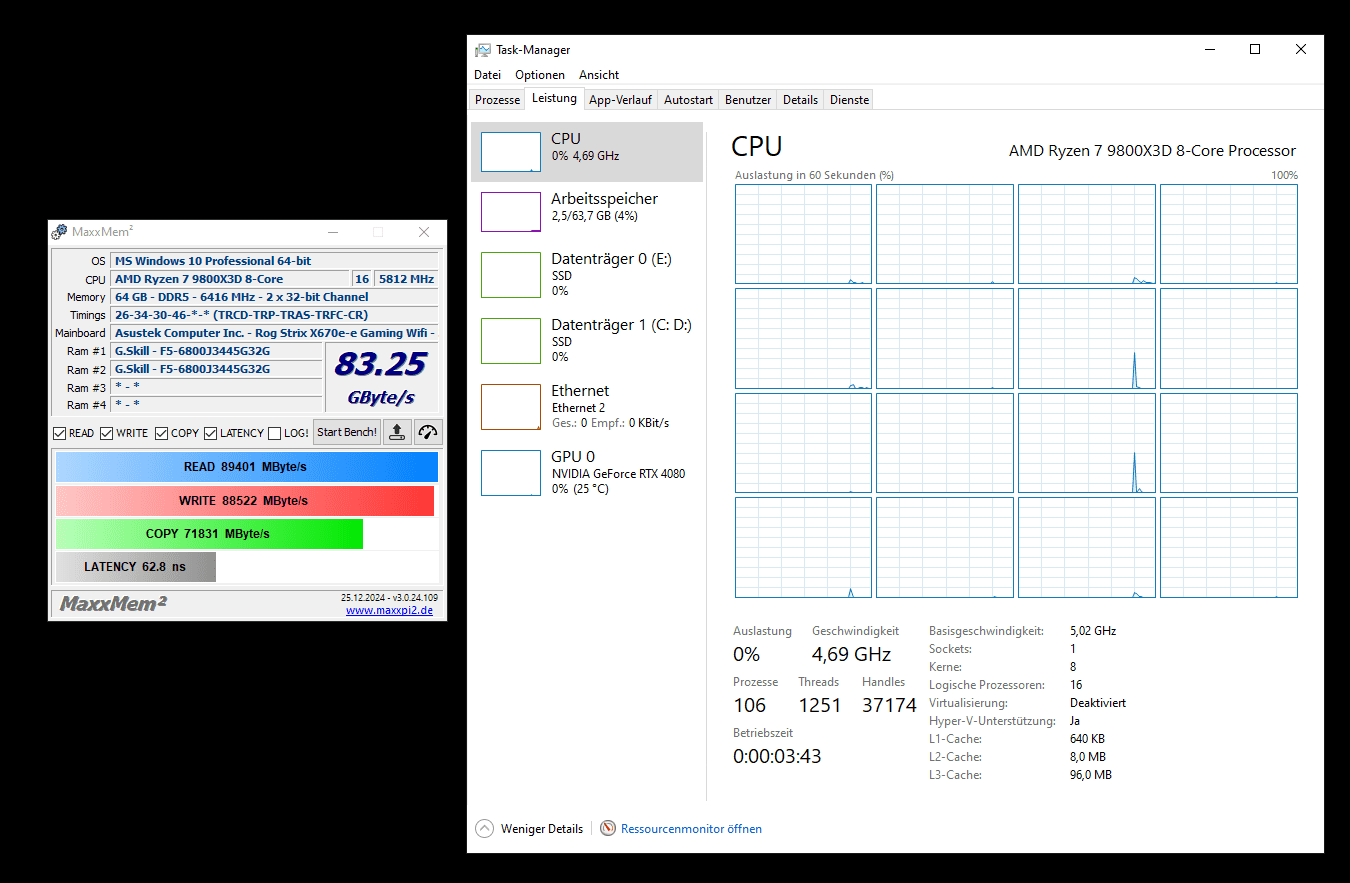Open the www.maxxpi2.de link
The image size is (1350, 883).
point(389,610)
